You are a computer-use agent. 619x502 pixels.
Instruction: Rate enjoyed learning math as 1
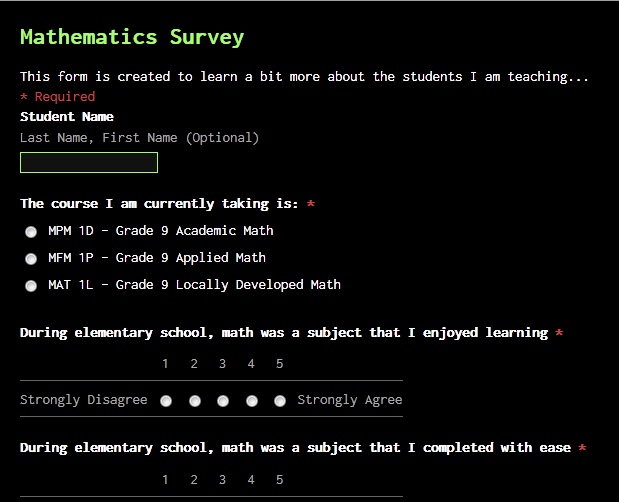pyautogui.click(x=166, y=401)
